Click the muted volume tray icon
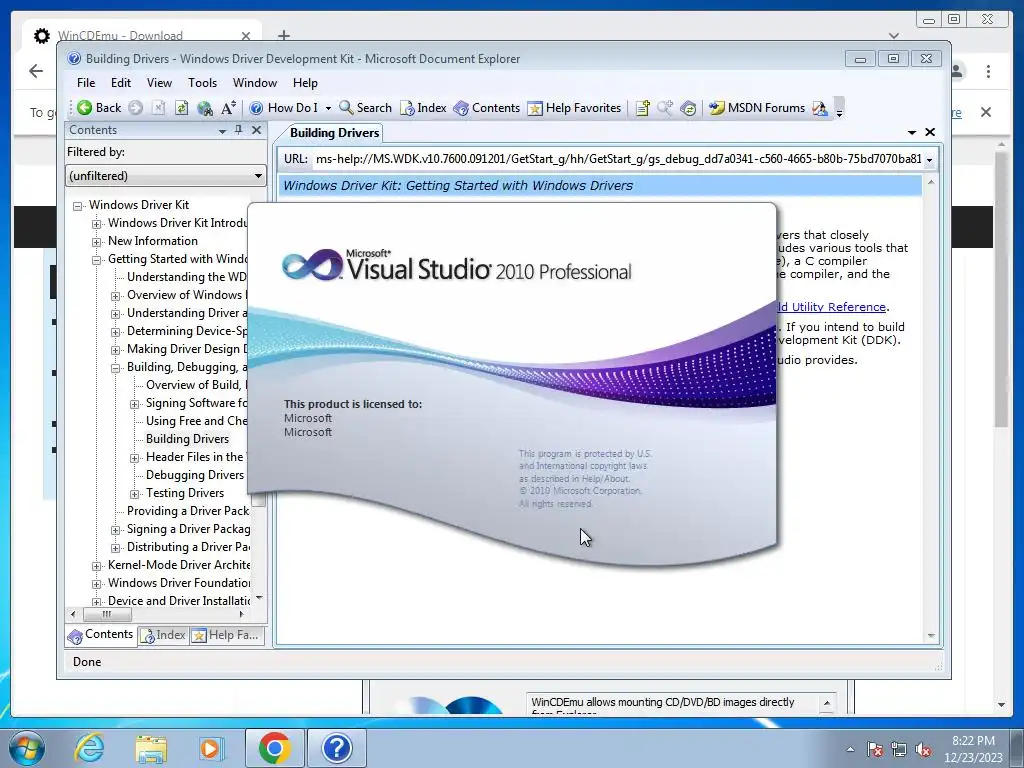Image resolution: width=1024 pixels, height=768 pixels. coord(923,750)
